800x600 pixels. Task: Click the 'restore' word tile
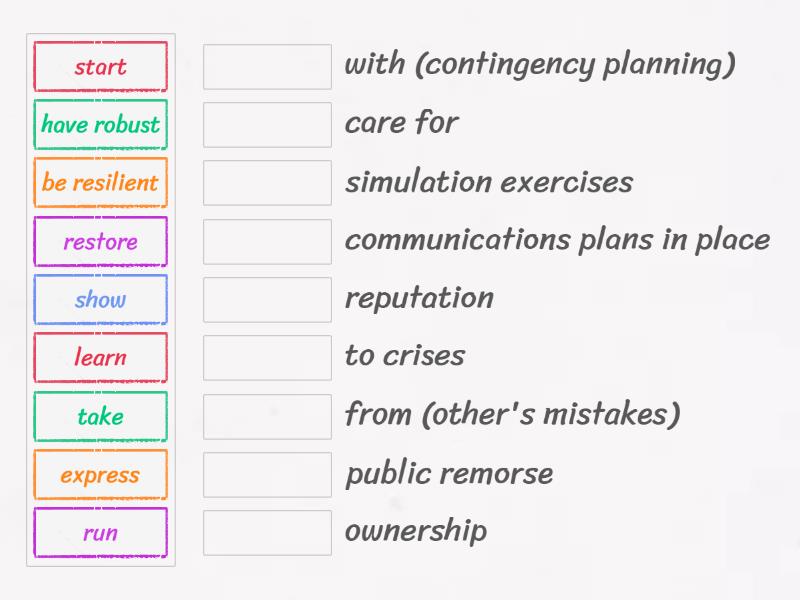(x=100, y=241)
